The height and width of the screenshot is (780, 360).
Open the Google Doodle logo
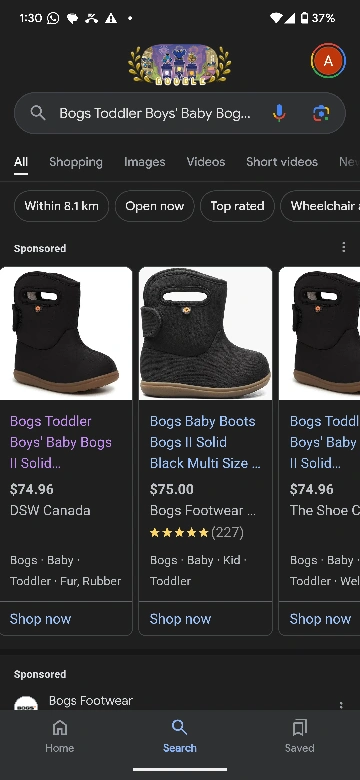pos(180,65)
